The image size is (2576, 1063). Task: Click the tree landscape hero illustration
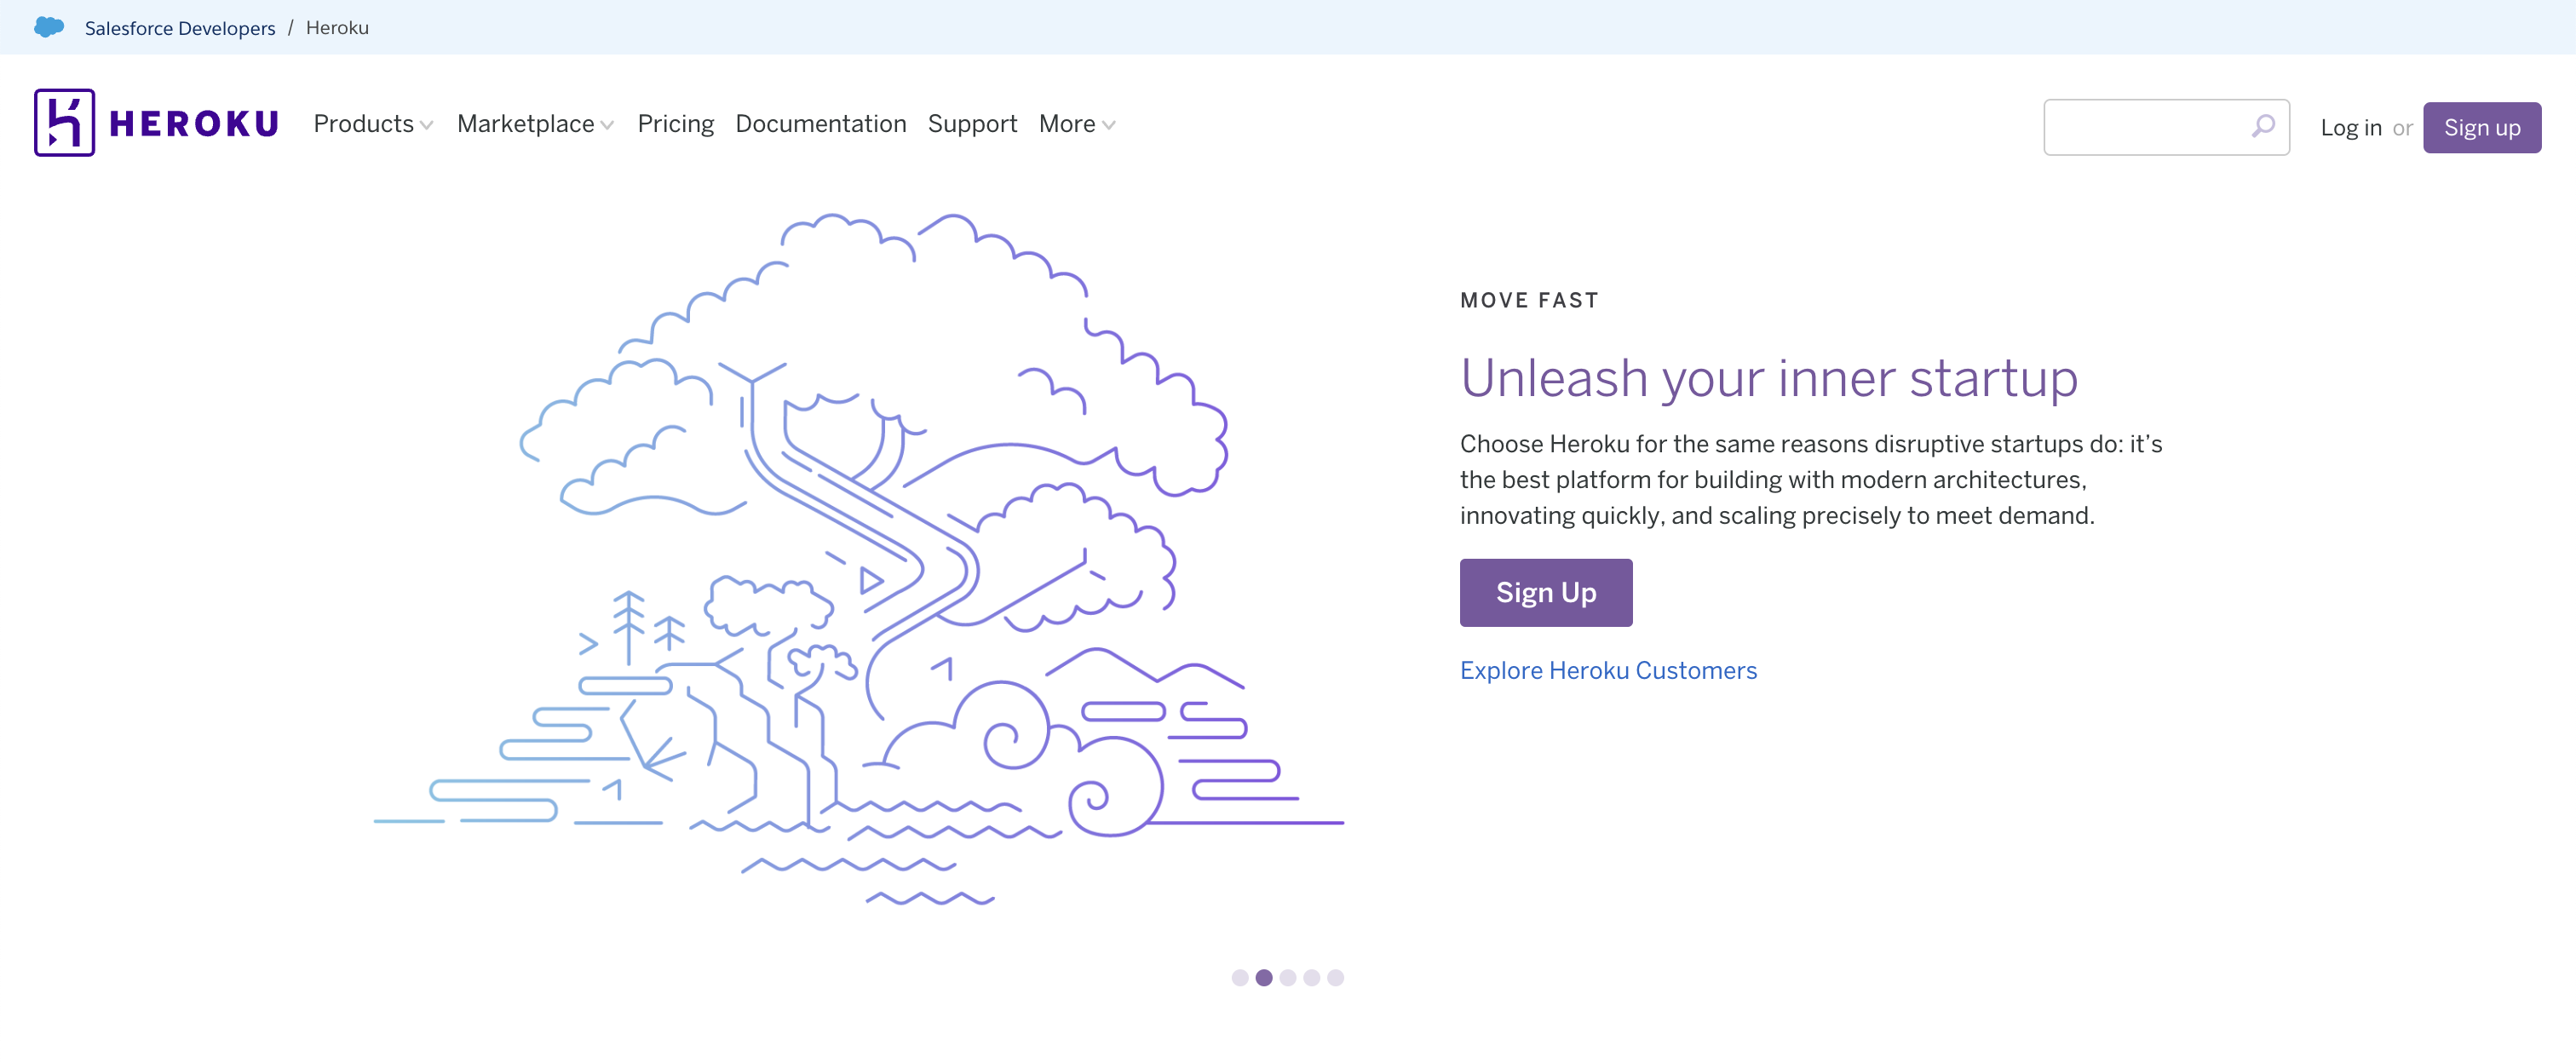[x=859, y=558]
